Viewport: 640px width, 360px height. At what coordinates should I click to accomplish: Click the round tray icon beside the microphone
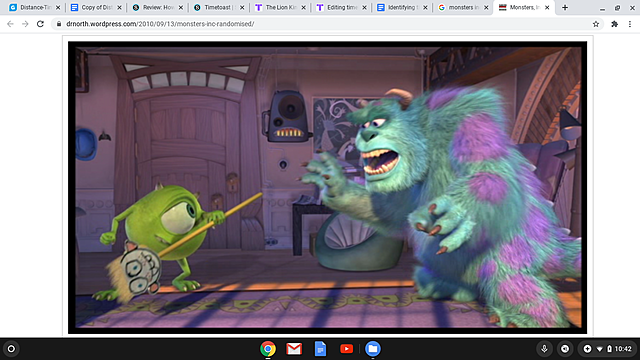565,349
